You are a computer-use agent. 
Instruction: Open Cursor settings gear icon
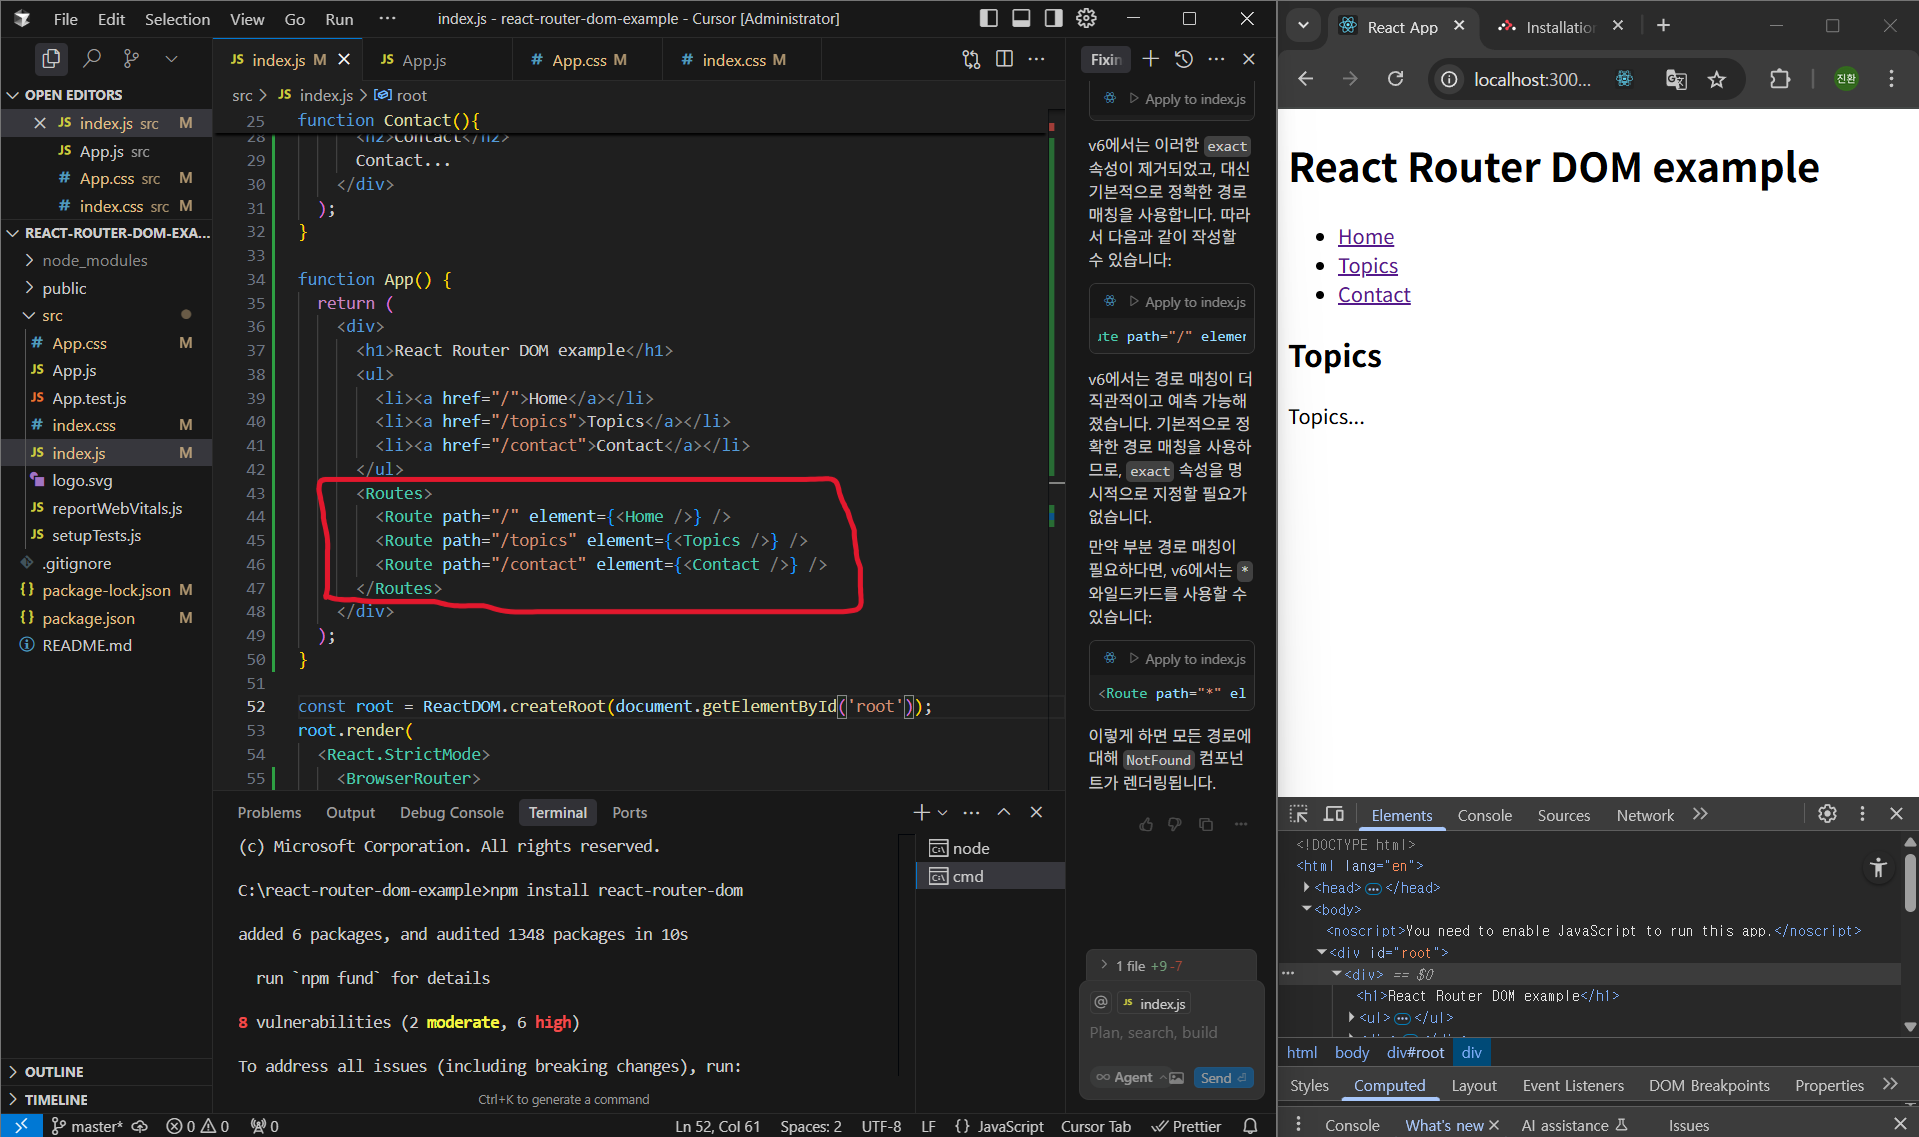point(1086,18)
